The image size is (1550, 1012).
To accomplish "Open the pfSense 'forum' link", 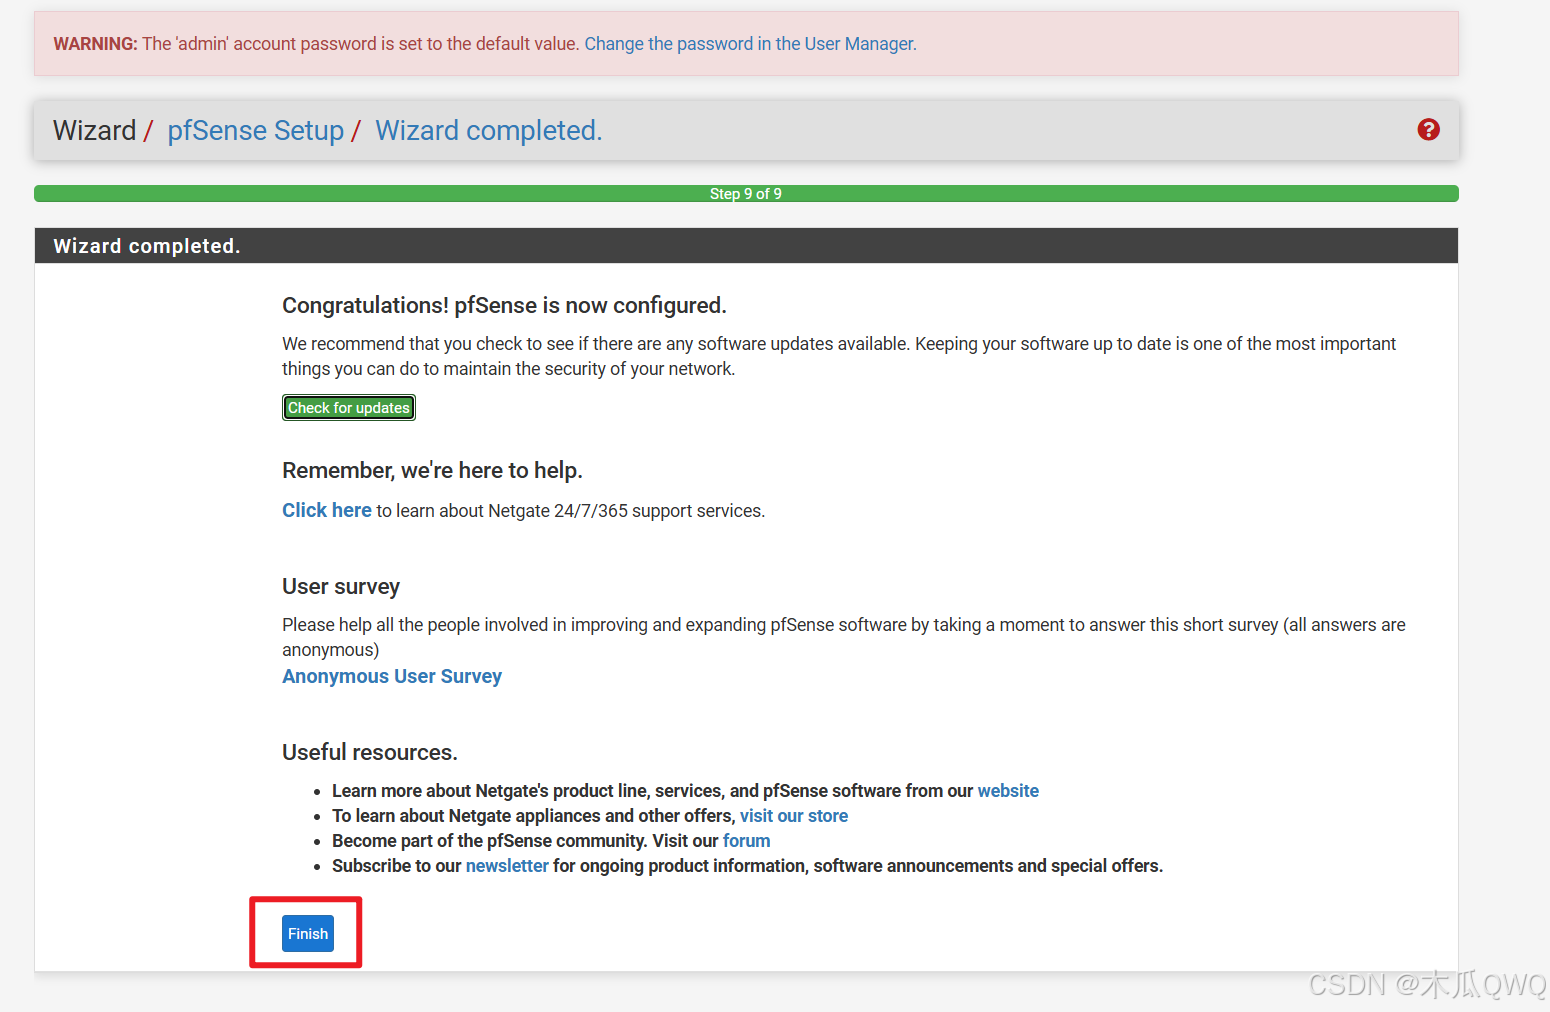I will pyautogui.click(x=746, y=841).
